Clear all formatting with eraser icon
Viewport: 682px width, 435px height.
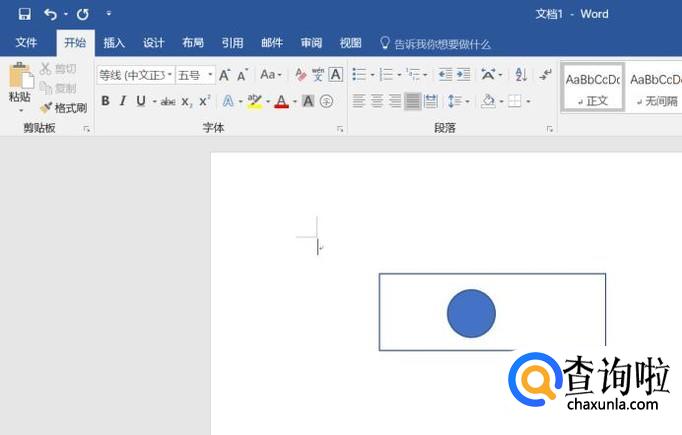pos(301,75)
